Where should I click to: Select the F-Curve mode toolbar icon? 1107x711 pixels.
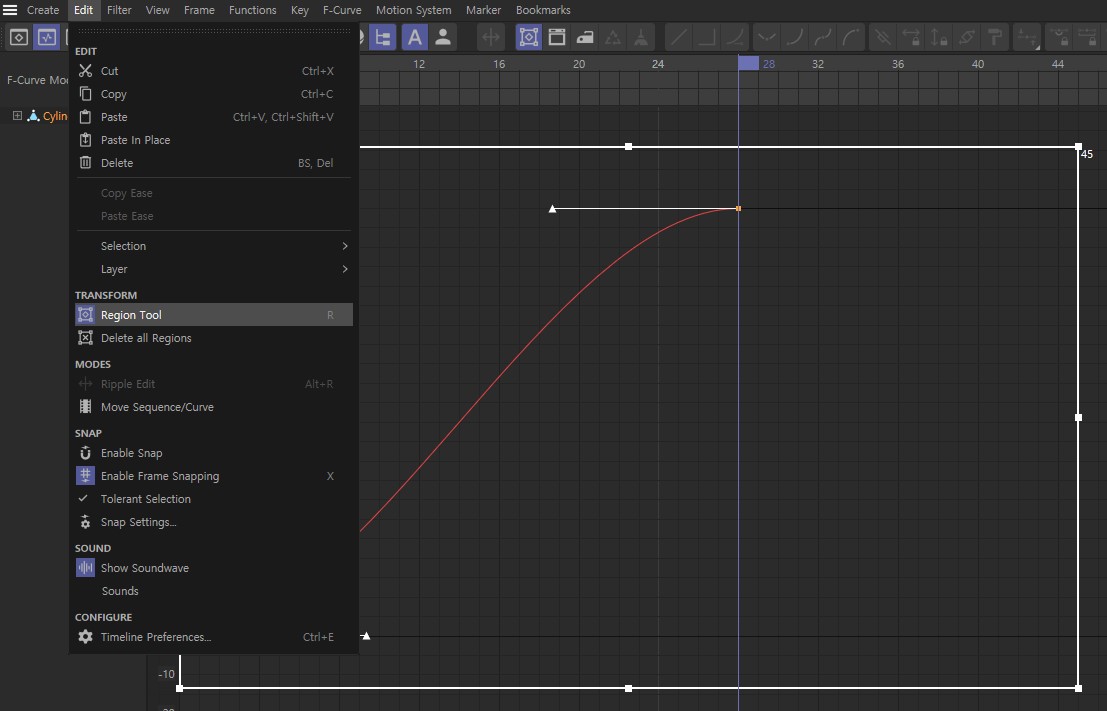(x=47, y=37)
